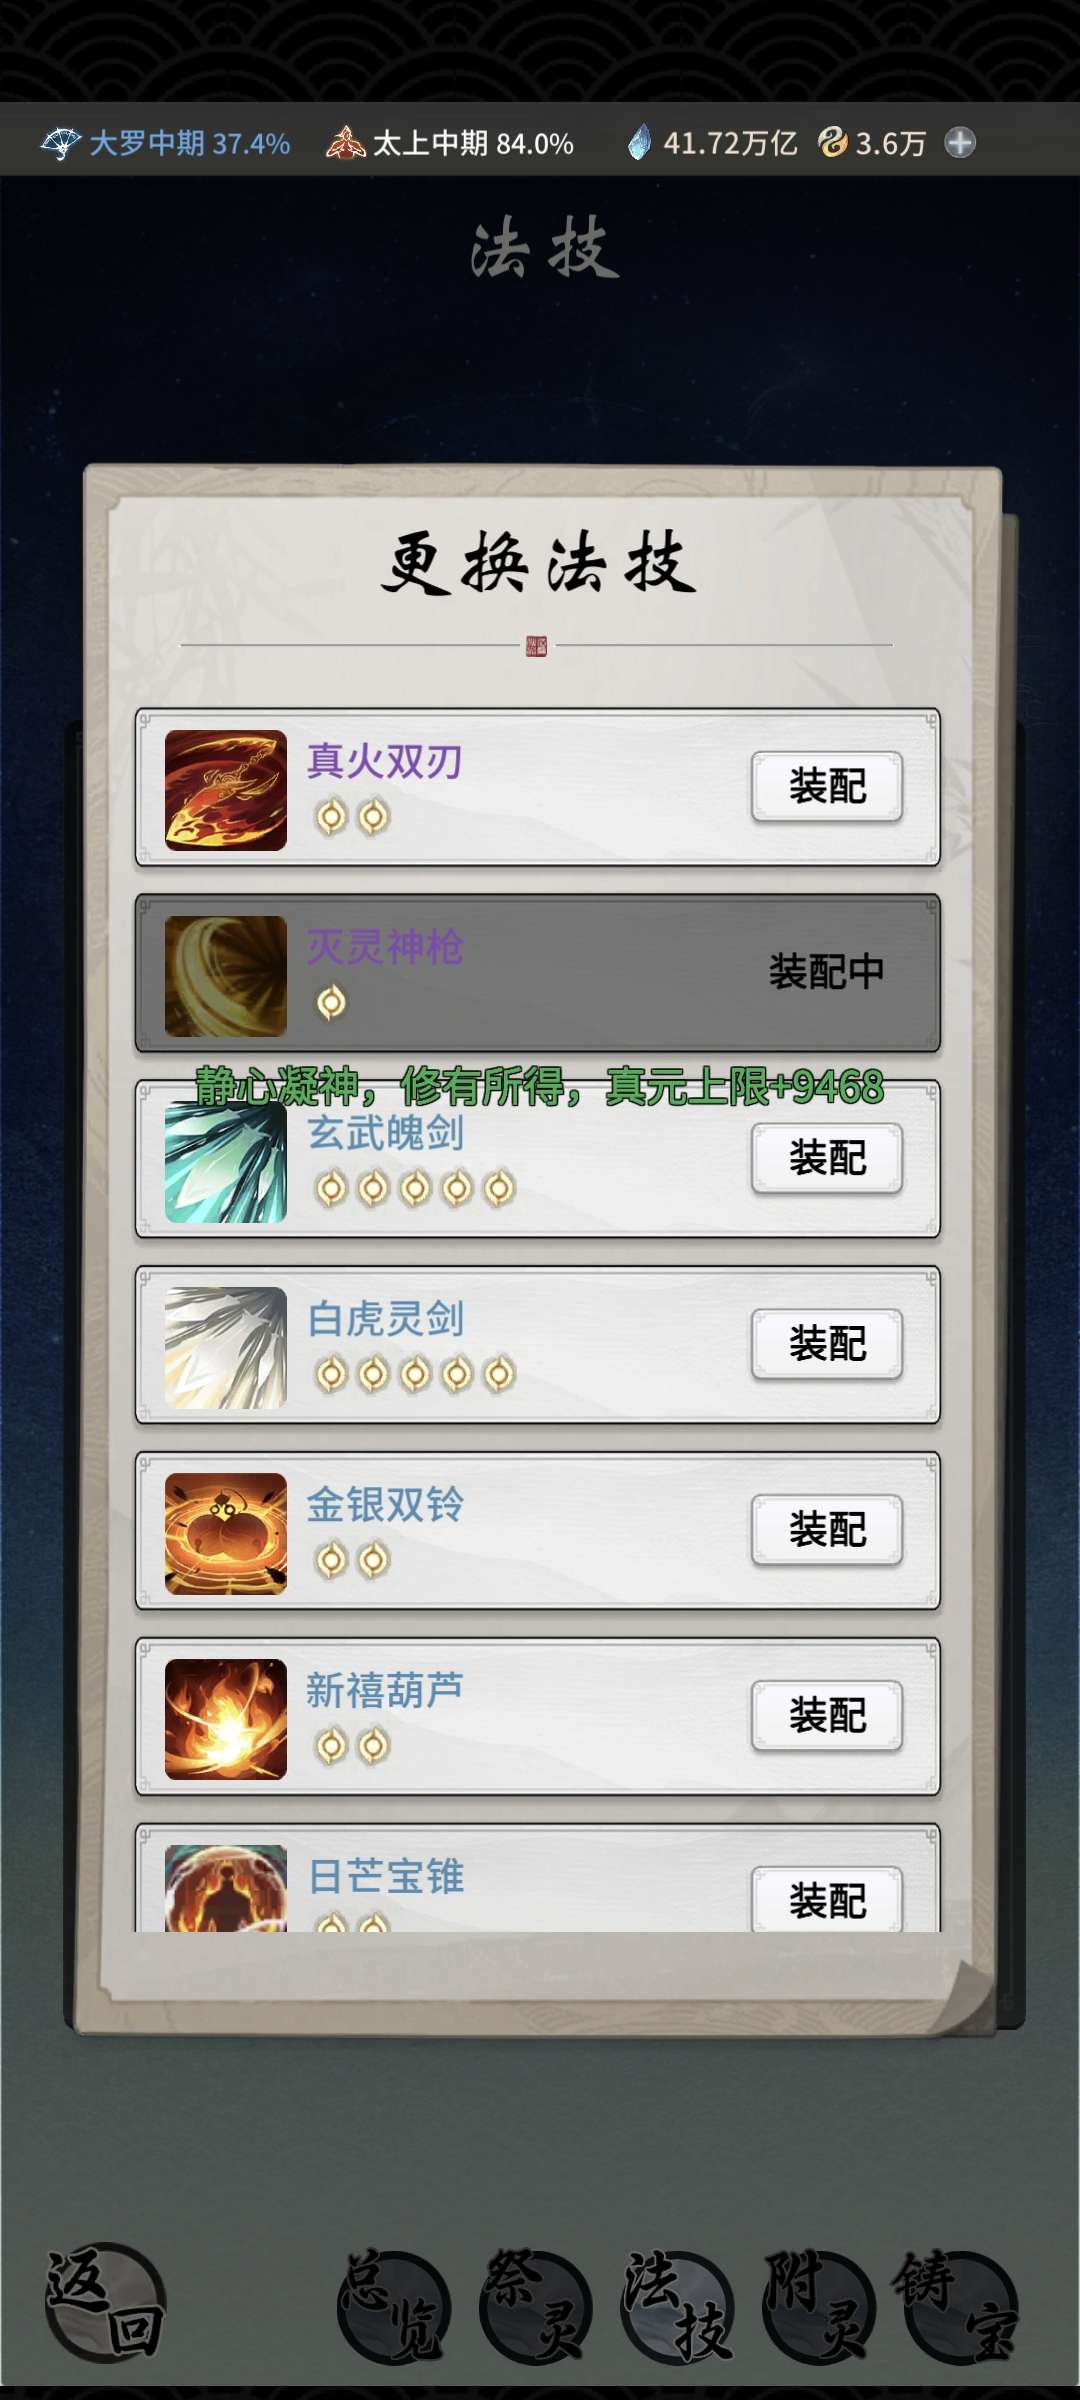Equip 玄武魄剑 with its 装配 button
1080x2400 pixels.
827,1159
